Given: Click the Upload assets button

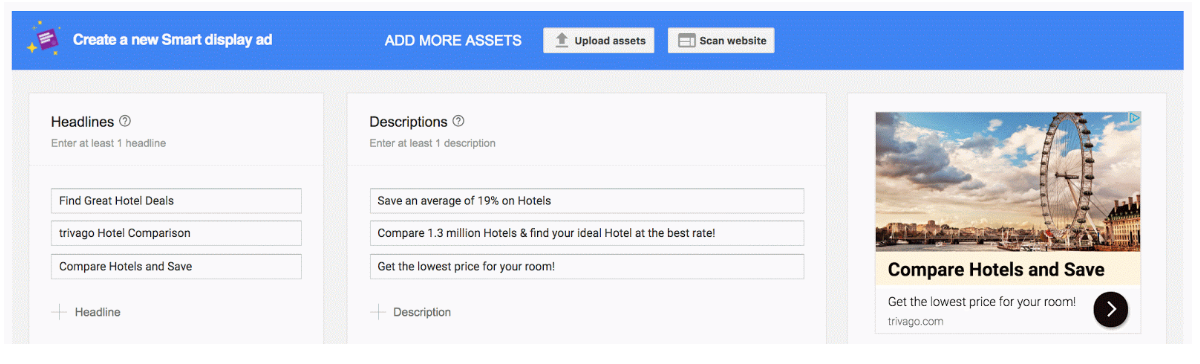Looking at the screenshot, I should [x=600, y=41].
